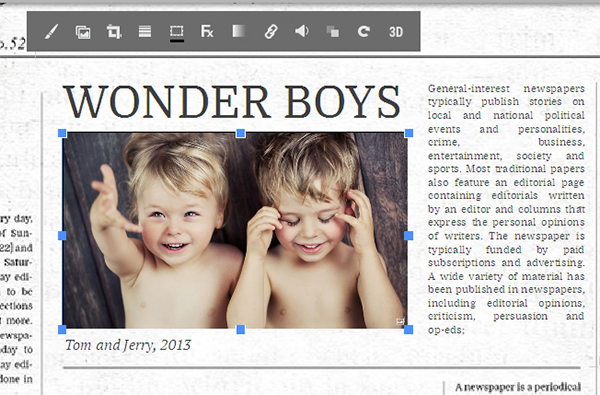Open the replace image tool
Image resolution: width=600 pixels, height=395 pixels.
coord(83,32)
